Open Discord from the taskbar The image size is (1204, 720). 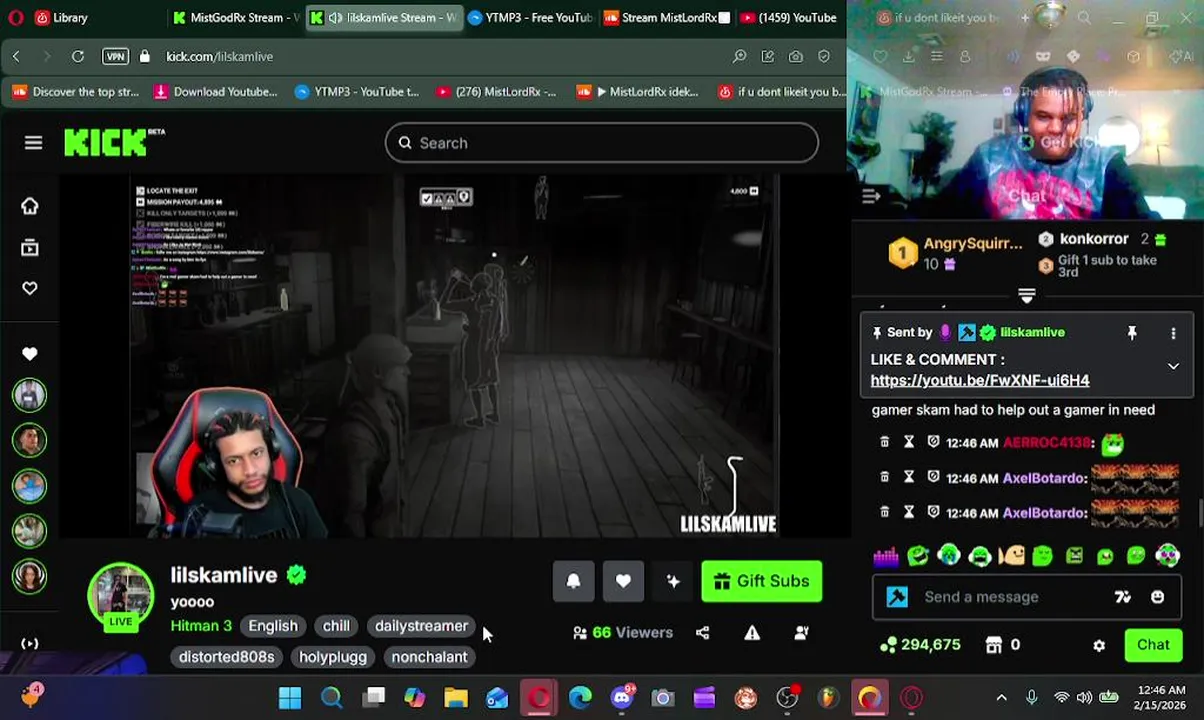click(622, 698)
